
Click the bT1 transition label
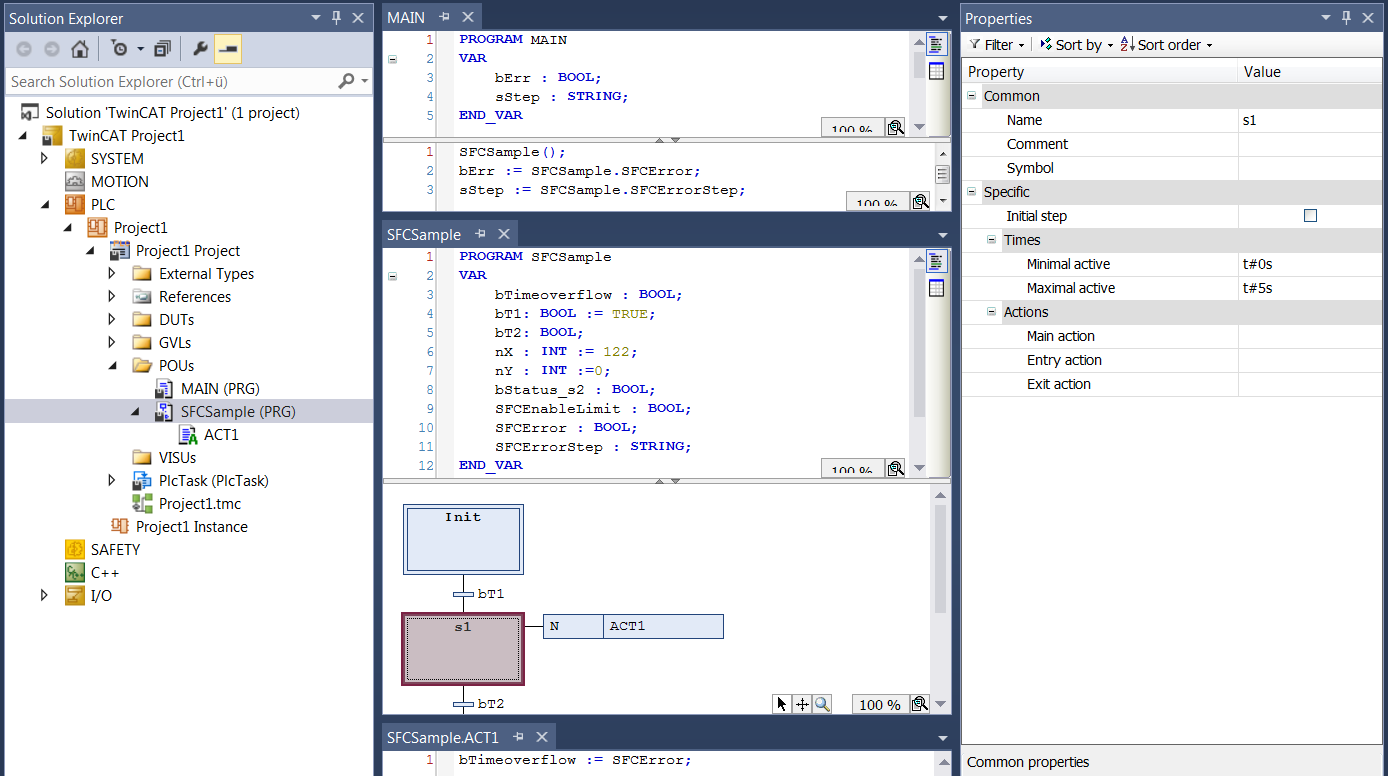click(x=491, y=593)
